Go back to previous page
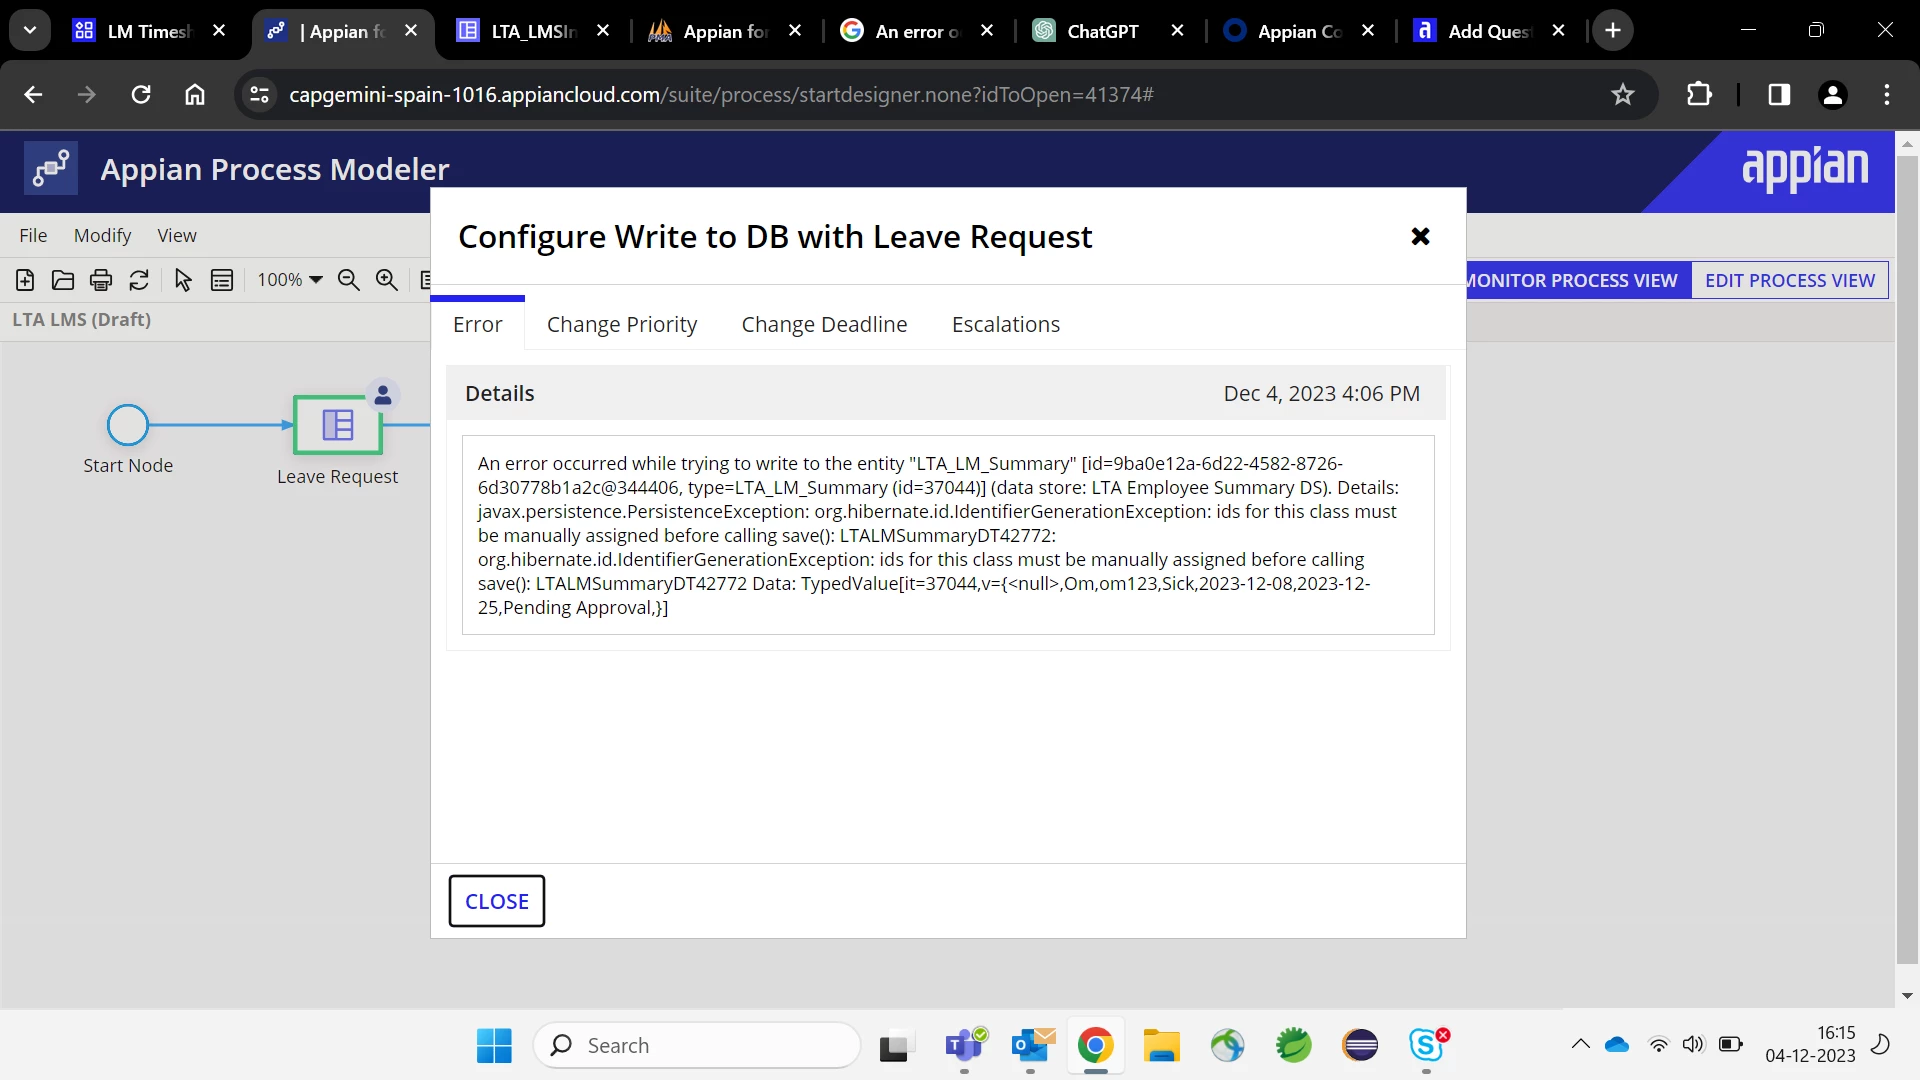 [x=33, y=95]
